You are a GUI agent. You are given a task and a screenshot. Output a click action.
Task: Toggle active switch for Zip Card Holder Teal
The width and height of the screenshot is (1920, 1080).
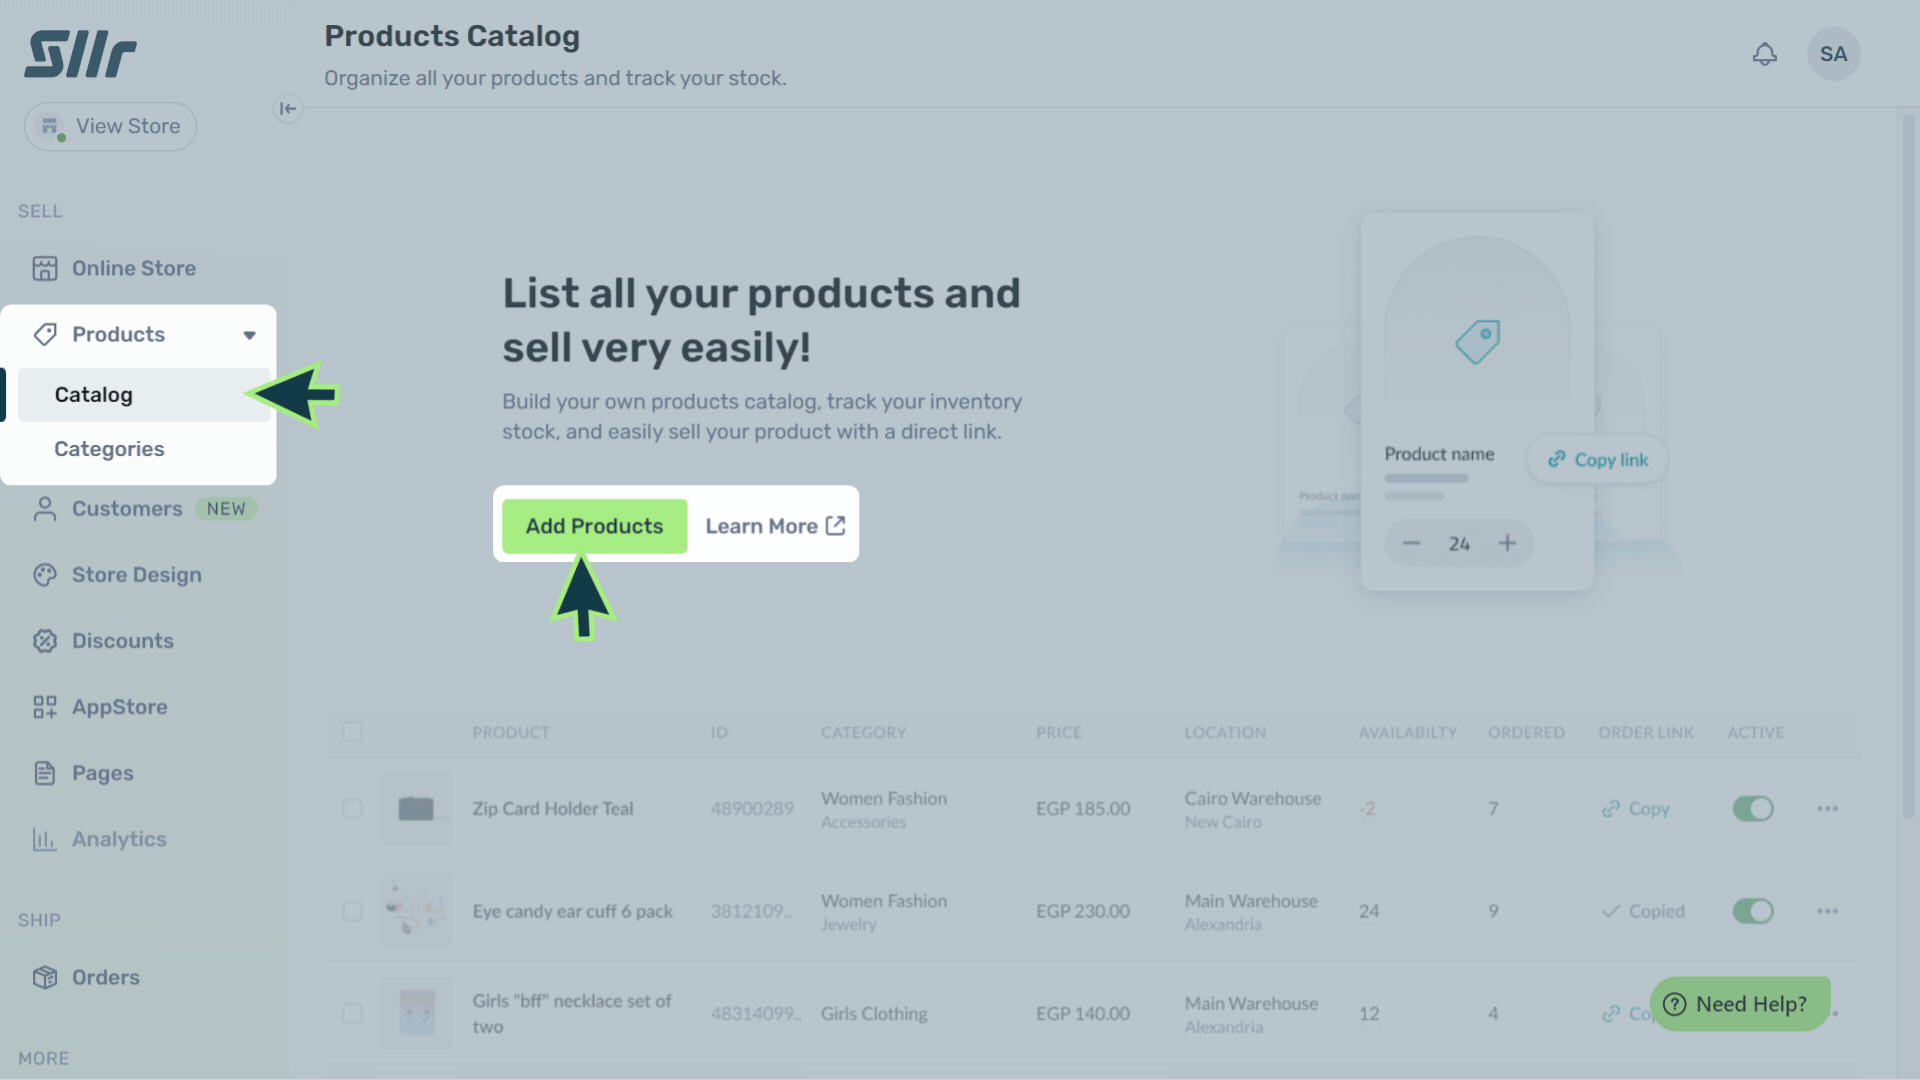point(1752,808)
